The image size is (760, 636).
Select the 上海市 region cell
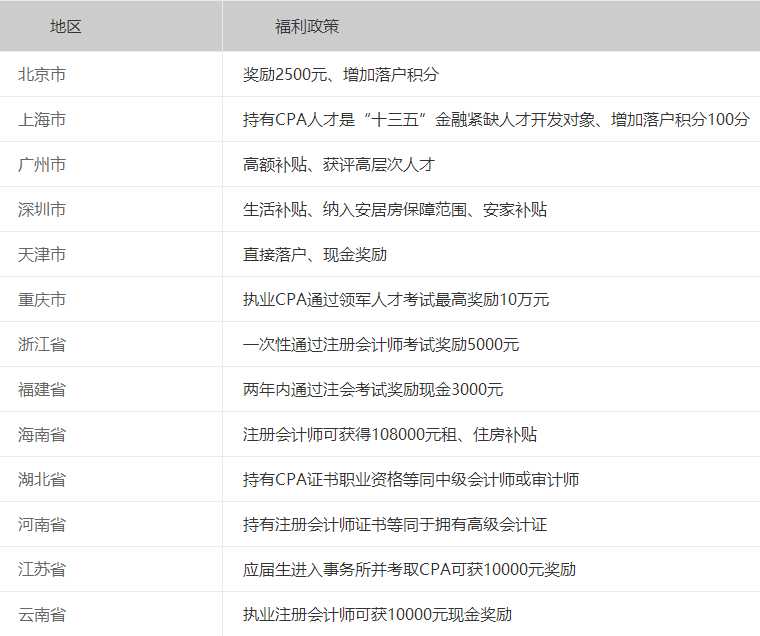tap(42, 119)
